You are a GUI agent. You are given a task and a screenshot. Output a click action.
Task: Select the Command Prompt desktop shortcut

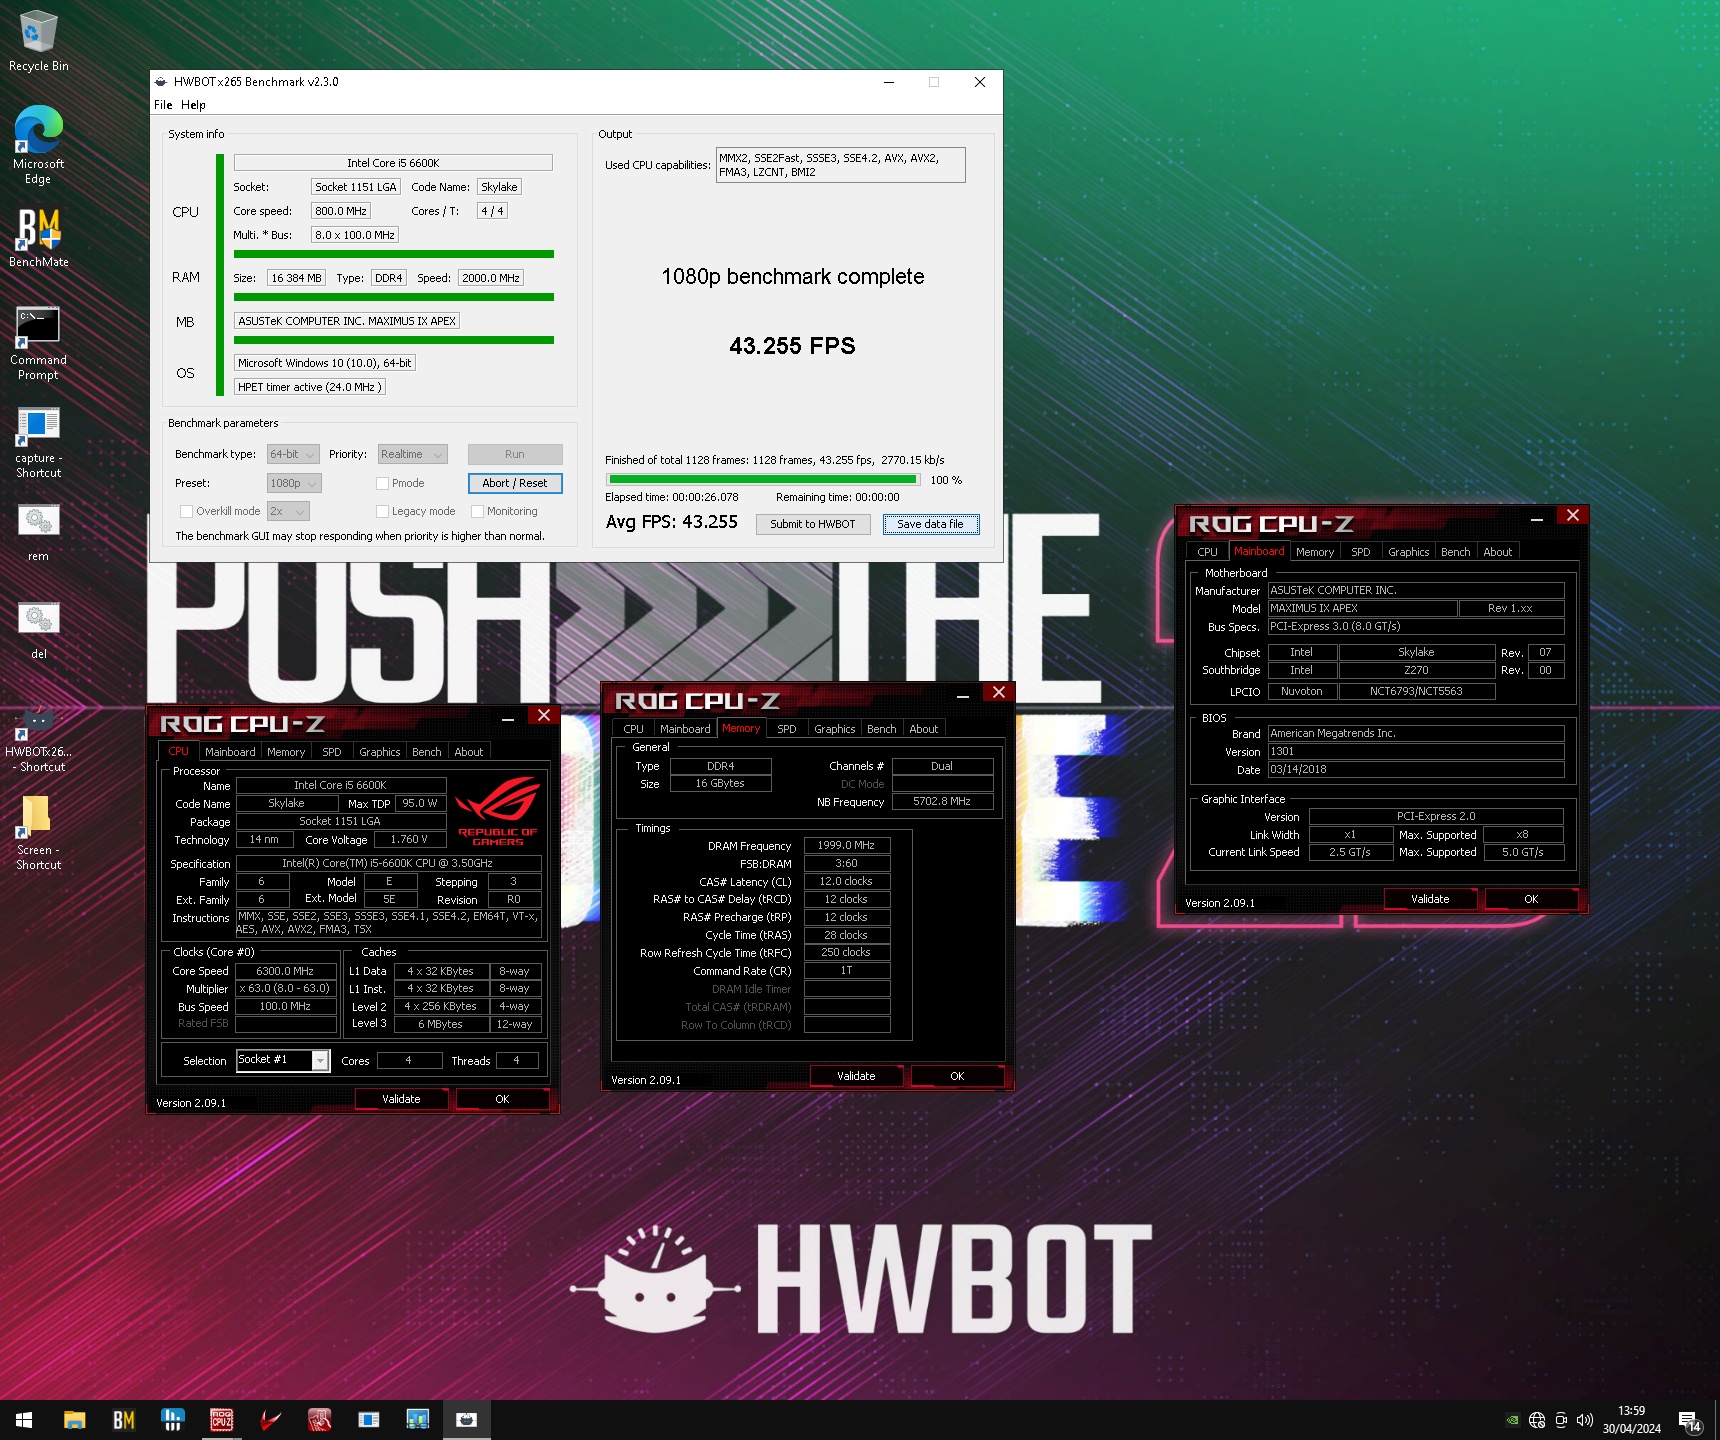click(x=38, y=343)
